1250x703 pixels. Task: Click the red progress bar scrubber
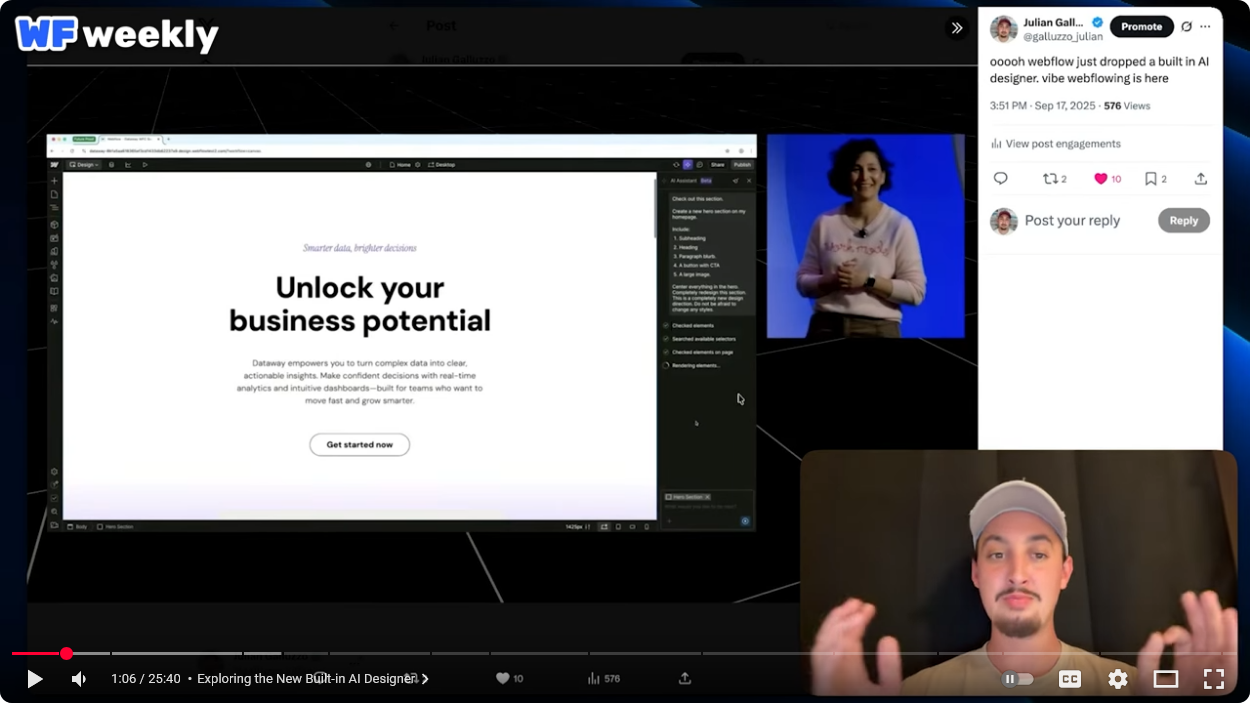[66, 653]
